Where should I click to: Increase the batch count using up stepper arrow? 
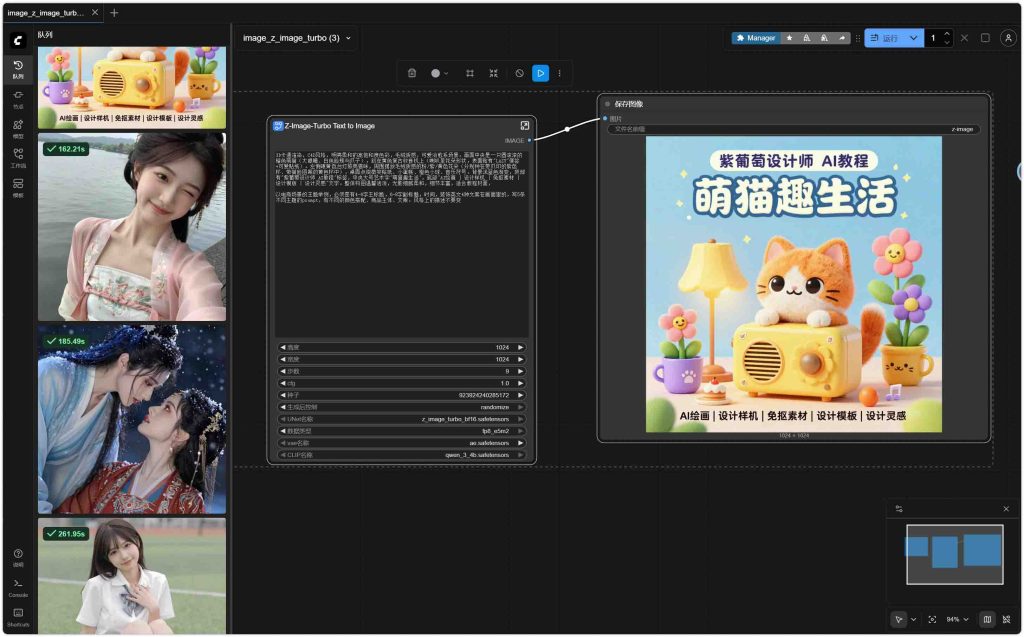[x=947, y=34]
